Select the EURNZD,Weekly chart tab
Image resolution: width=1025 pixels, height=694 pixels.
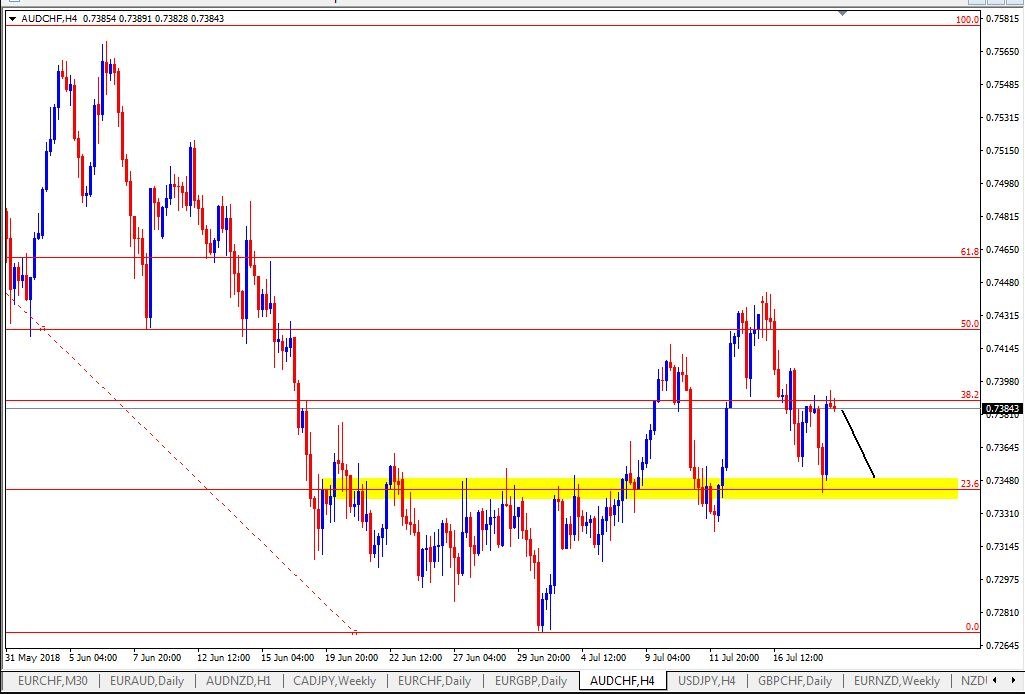896,680
